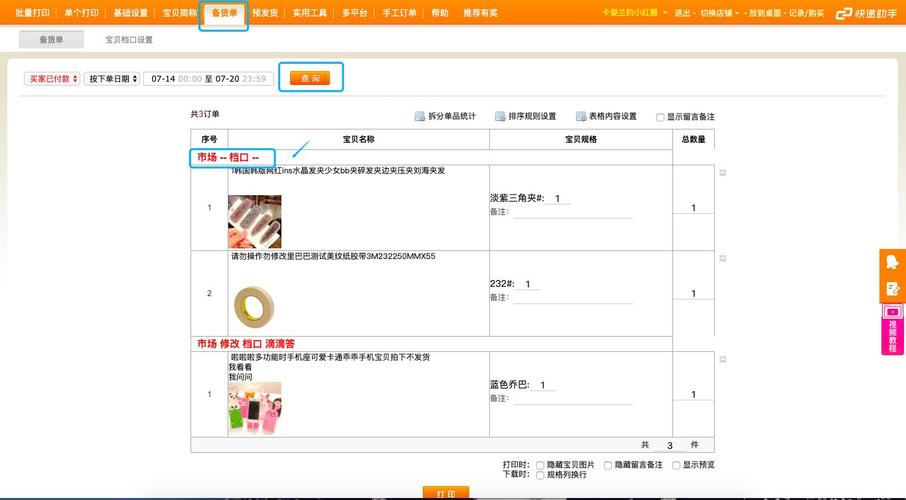The image size is (906, 500).
Task: Enable 显示预览 checkbox
Action: [676, 465]
